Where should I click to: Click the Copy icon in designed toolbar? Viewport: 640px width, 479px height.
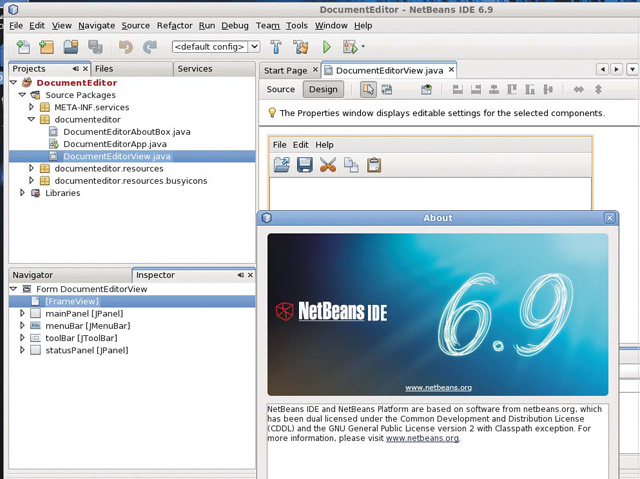click(x=351, y=165)
